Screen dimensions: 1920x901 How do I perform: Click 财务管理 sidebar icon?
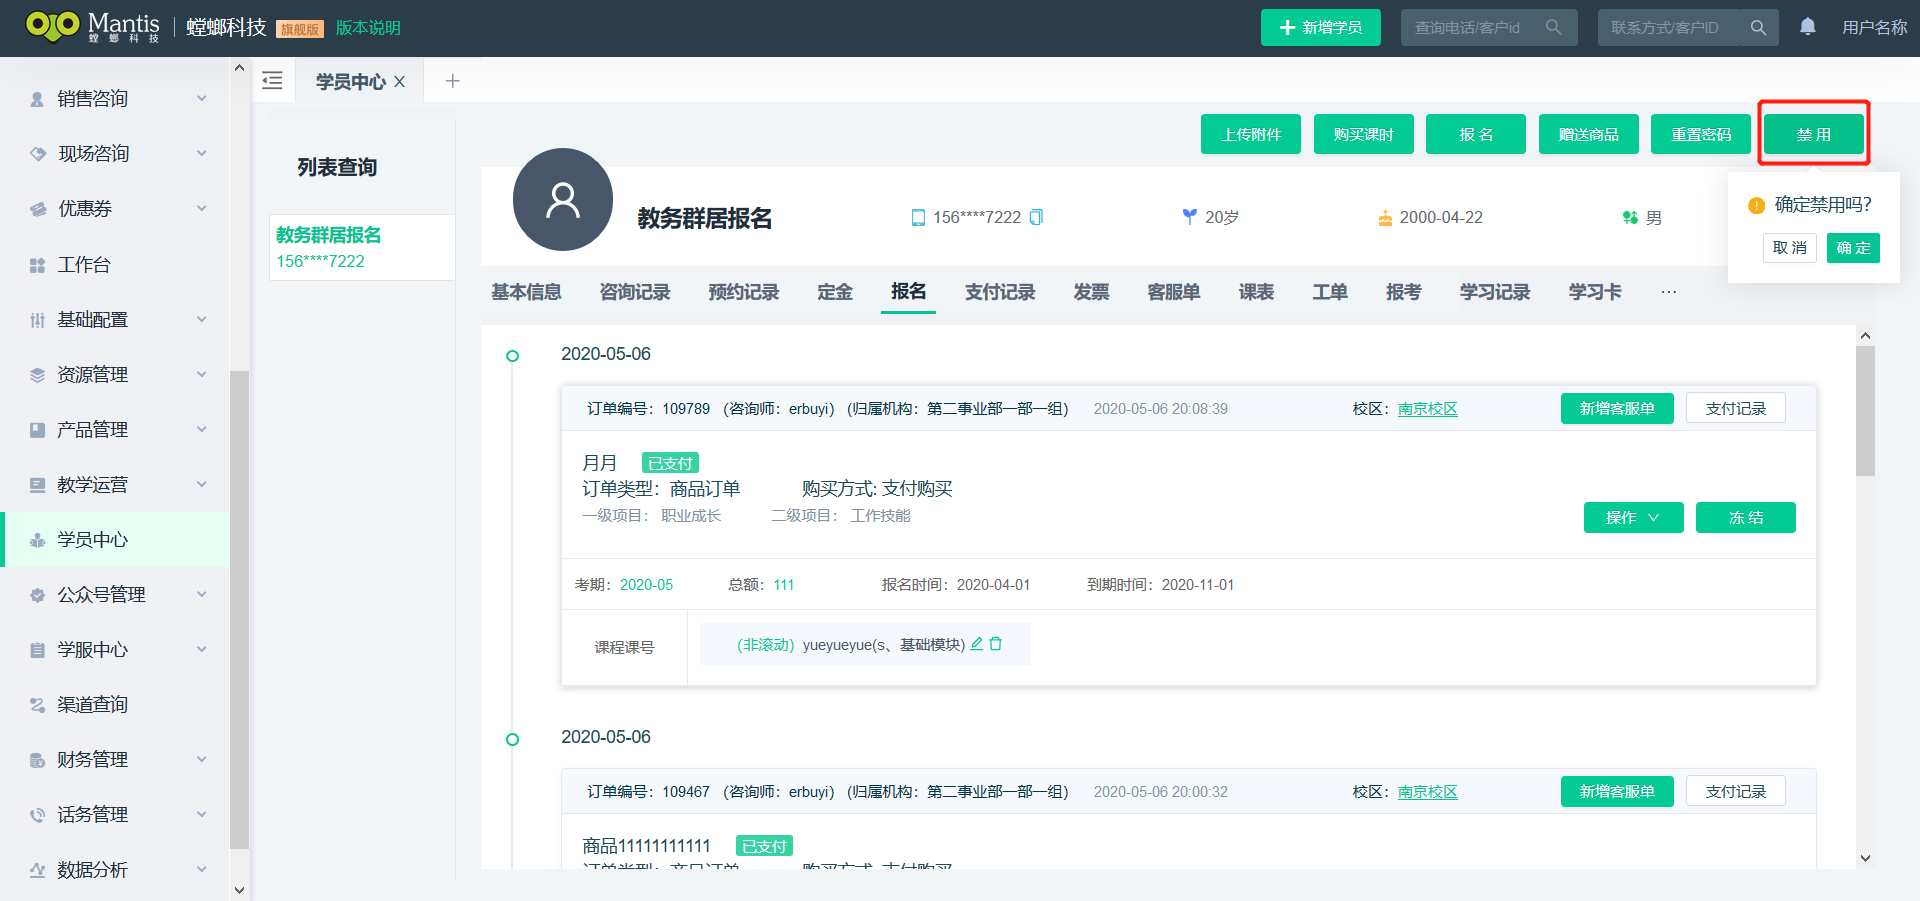pos(37,760)
